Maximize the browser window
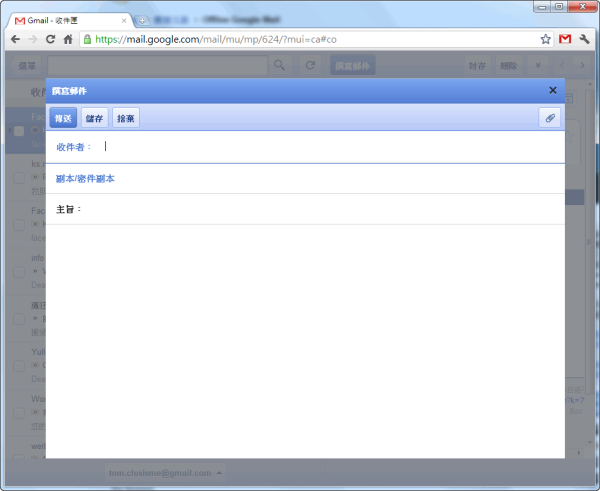The width and height of the screenshot is (600, 491). point(559,7)
